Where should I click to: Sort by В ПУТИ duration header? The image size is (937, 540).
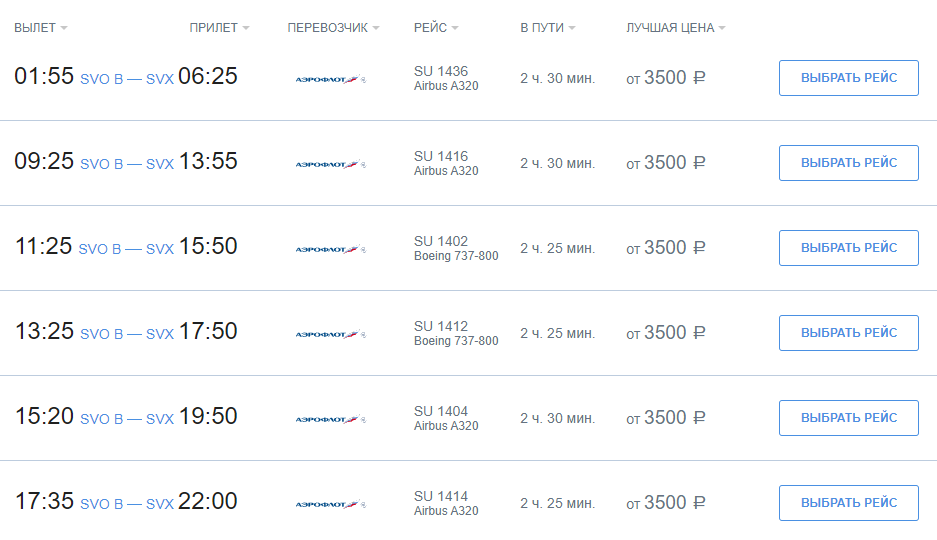pyautogui.click(x=547, y=28)
